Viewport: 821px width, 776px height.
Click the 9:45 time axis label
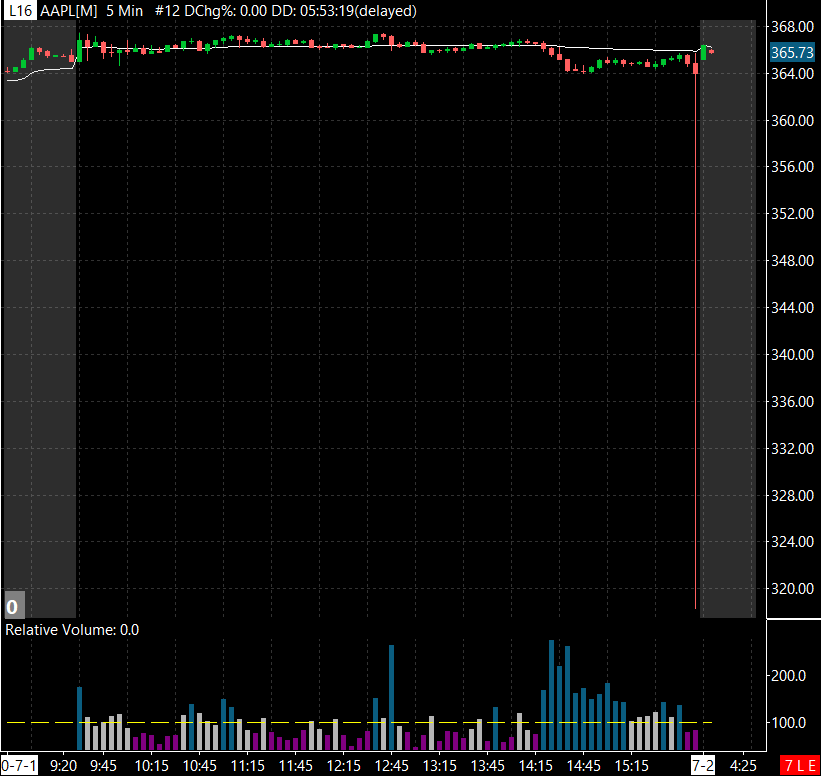(103, 766)
